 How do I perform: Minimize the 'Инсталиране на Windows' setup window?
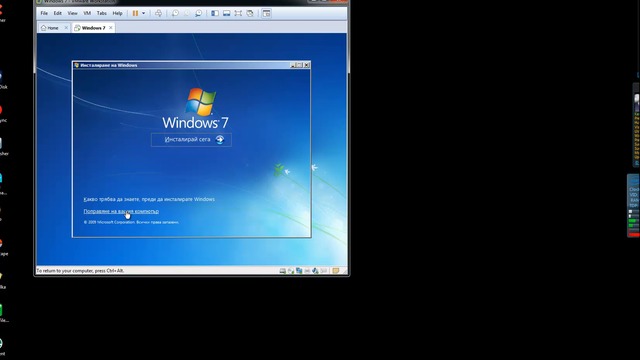coord(293,65)
